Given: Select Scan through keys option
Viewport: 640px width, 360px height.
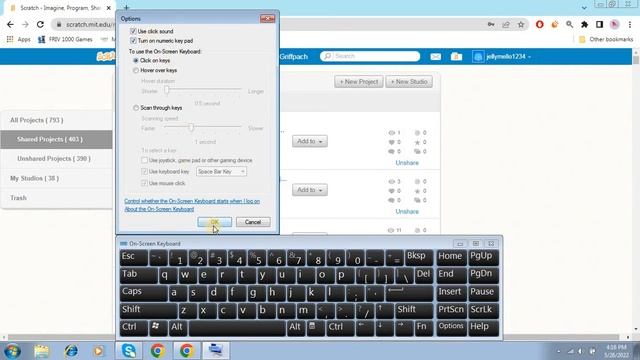Looking at the screenshot, I should pyautogui.click(x=136, y=108).
